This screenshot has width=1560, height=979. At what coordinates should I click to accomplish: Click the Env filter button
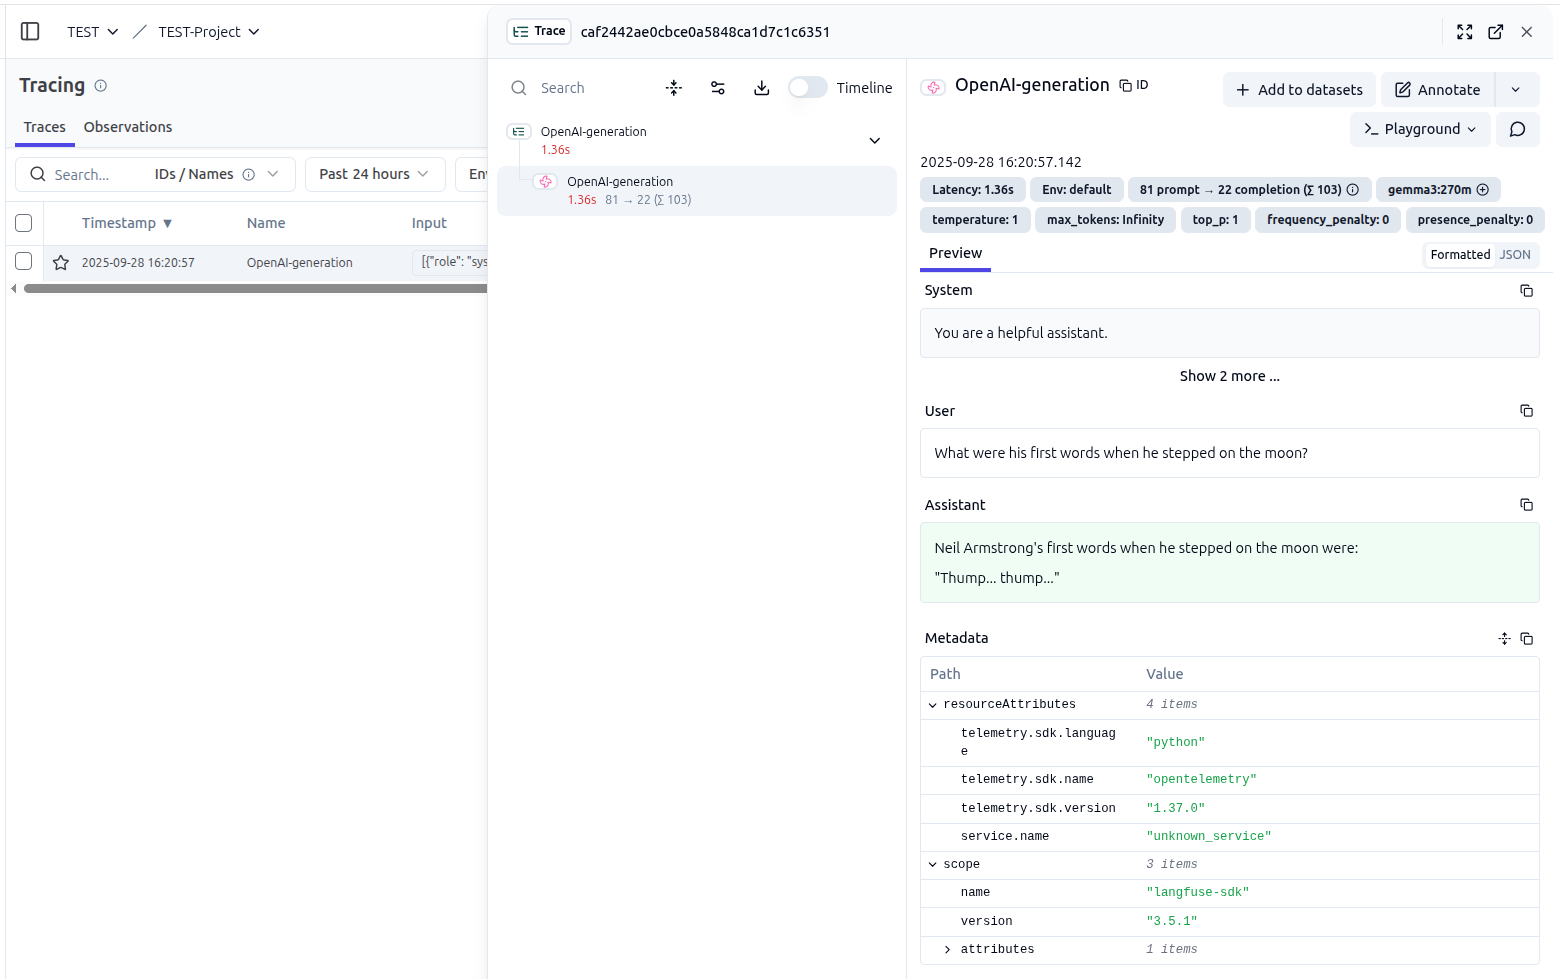[473, 174]
